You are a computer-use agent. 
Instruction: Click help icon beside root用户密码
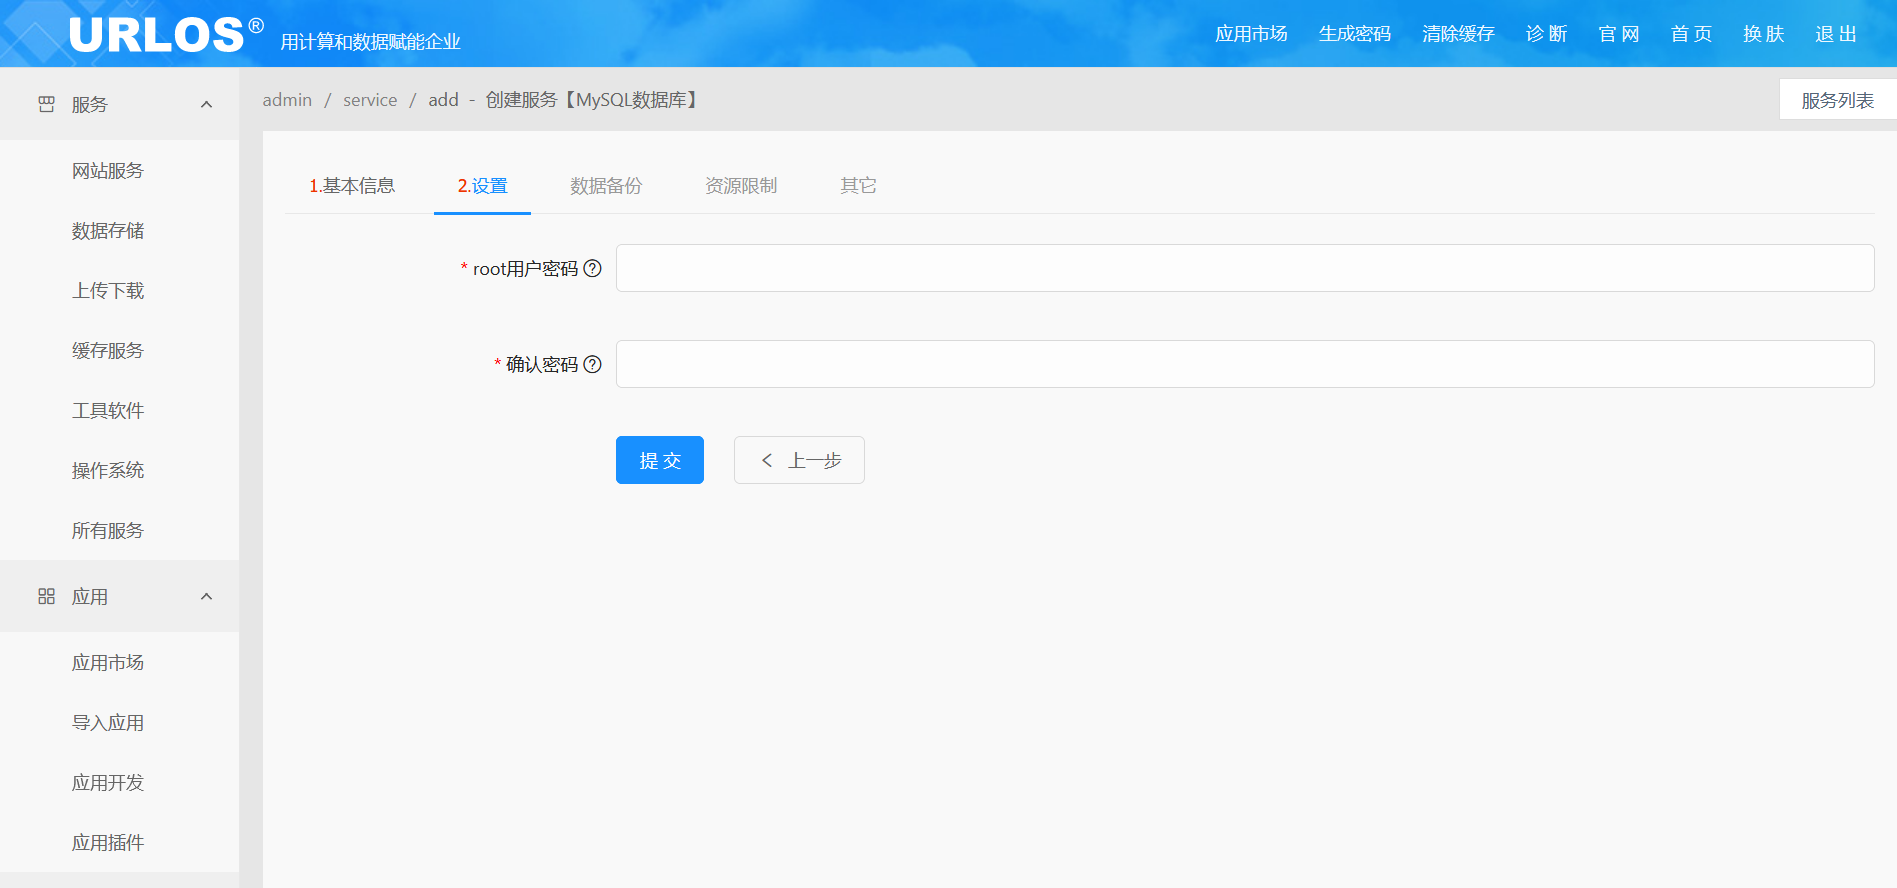(592, 268)
